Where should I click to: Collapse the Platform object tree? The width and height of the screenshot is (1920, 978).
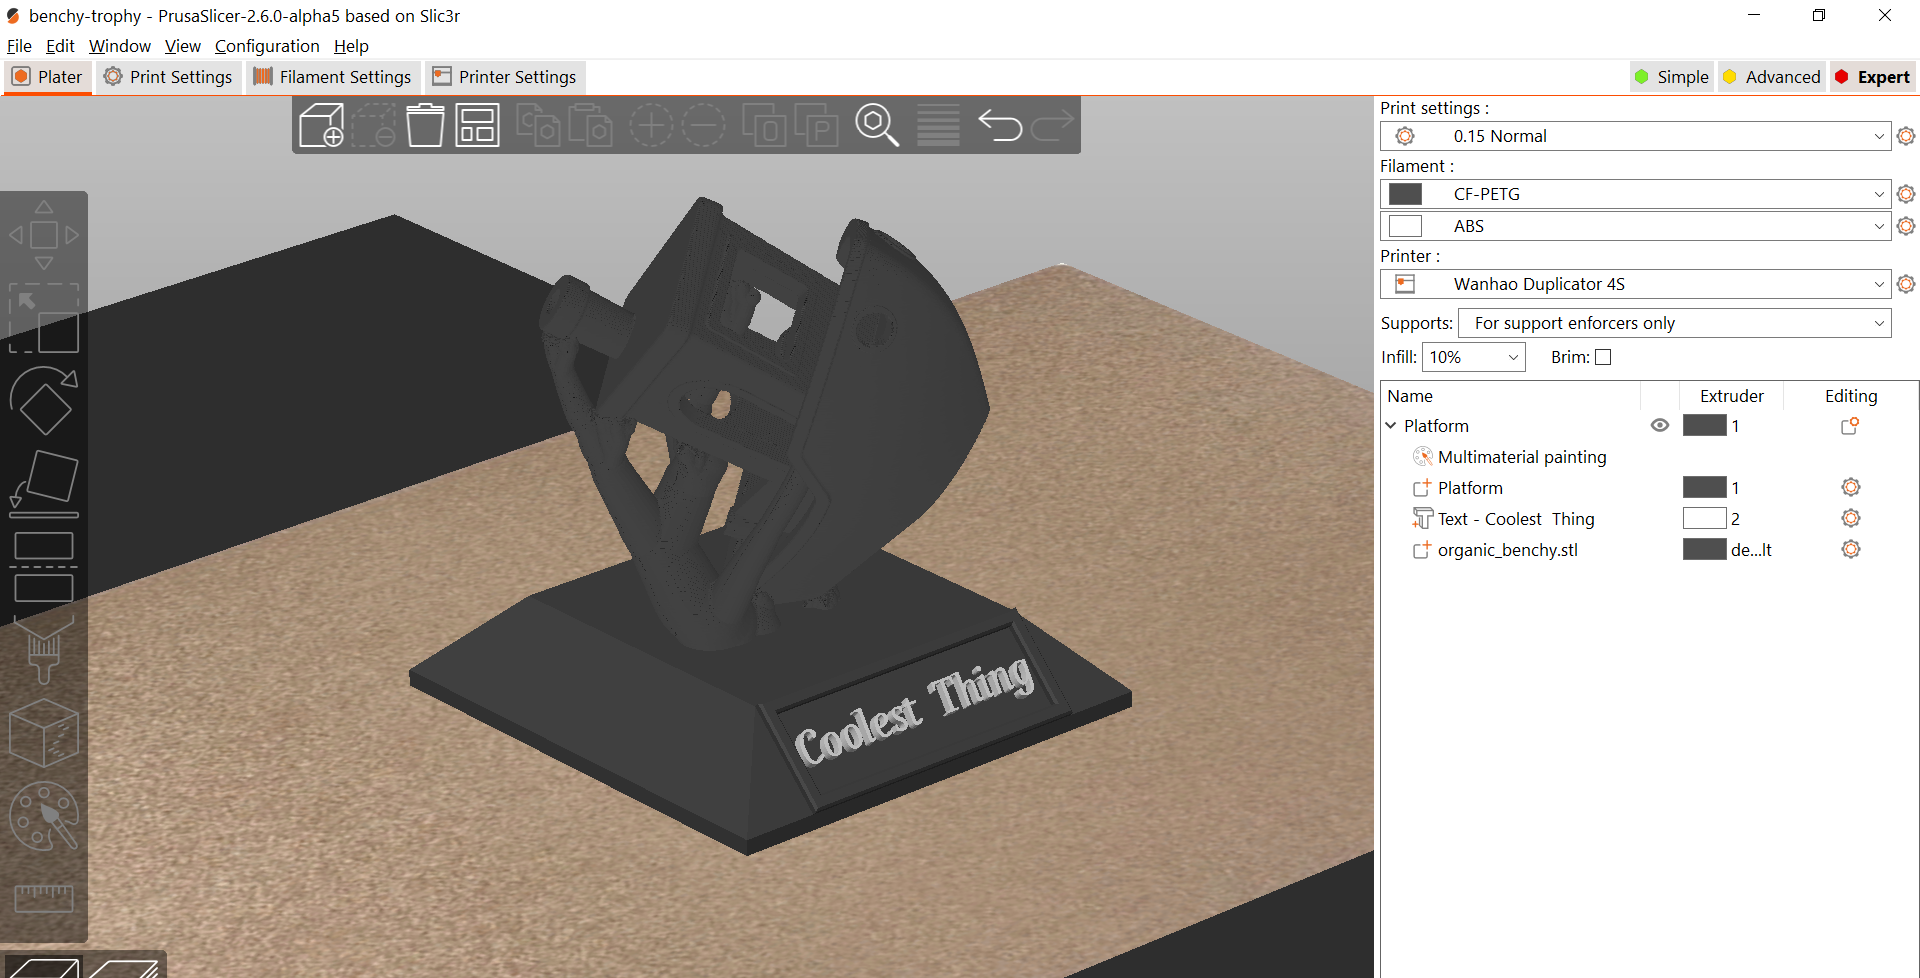[1390, 425]
